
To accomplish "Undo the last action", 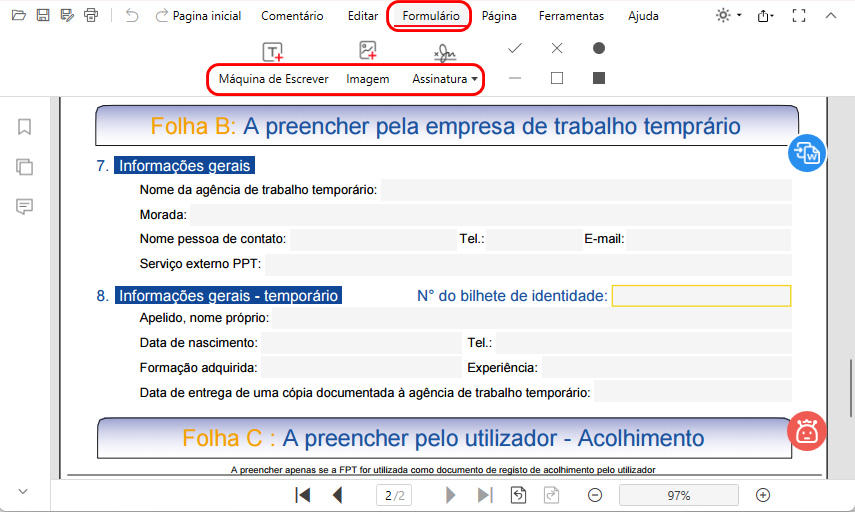I will (x=131, y=15).
